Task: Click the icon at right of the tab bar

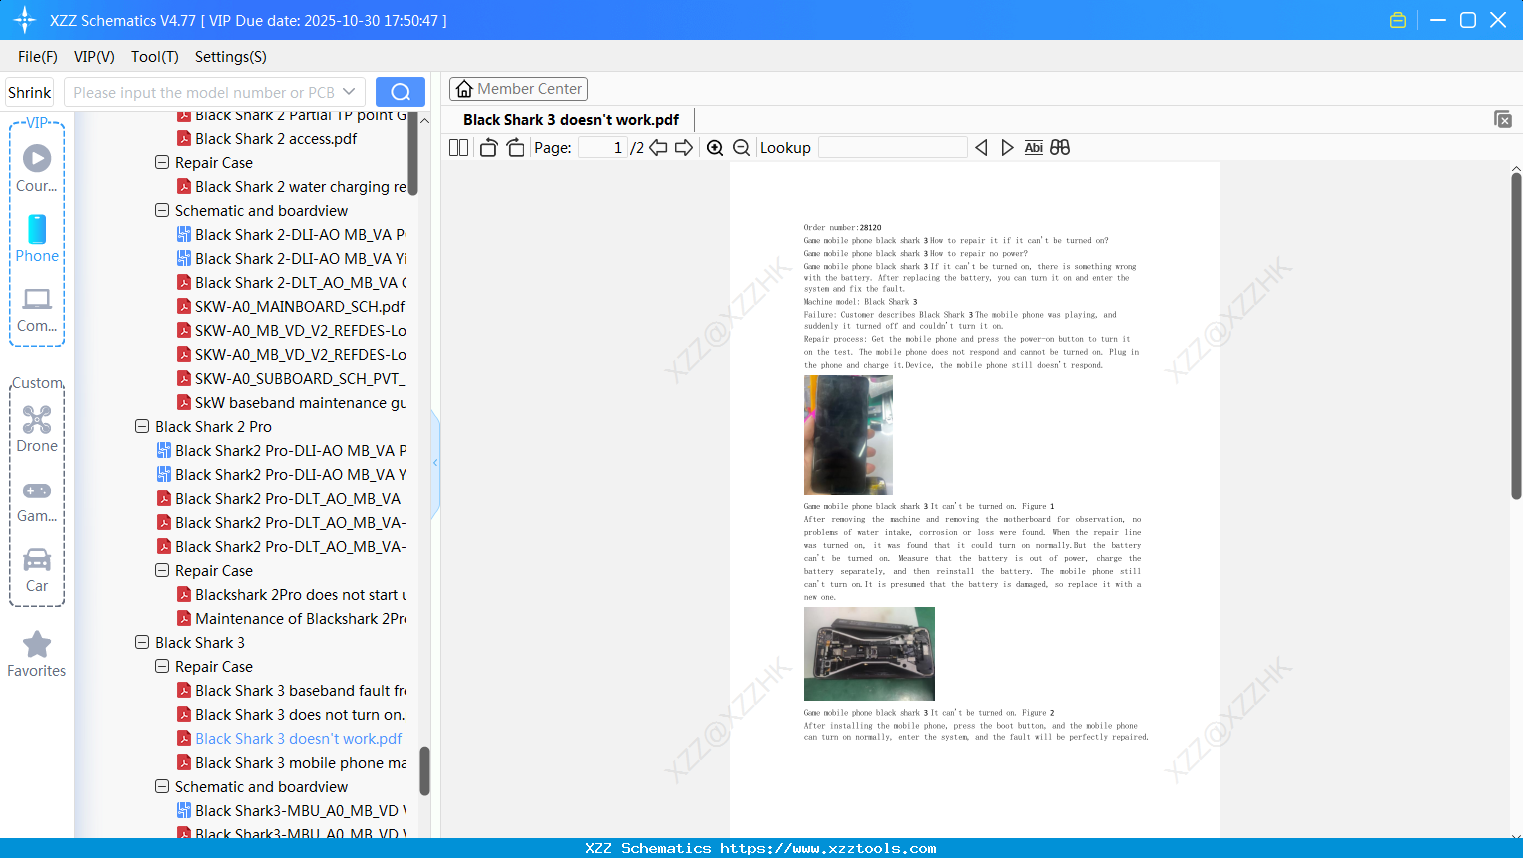Action: pos(1503,119)
